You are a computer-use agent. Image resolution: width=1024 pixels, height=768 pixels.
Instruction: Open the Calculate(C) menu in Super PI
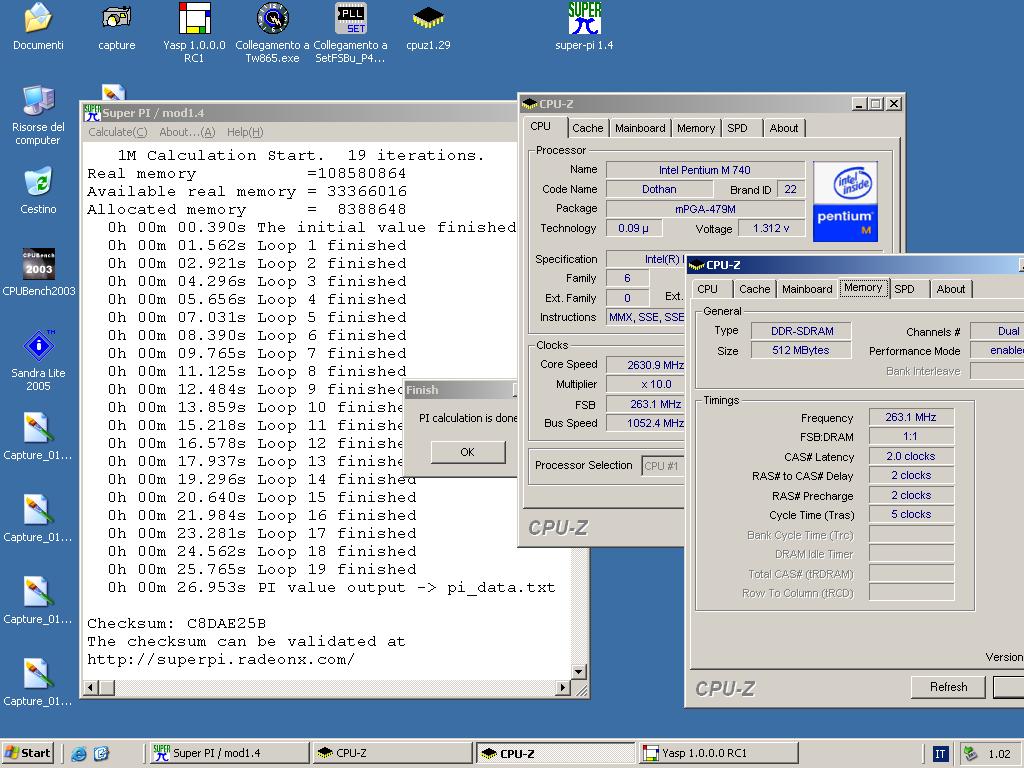(118, 132)
